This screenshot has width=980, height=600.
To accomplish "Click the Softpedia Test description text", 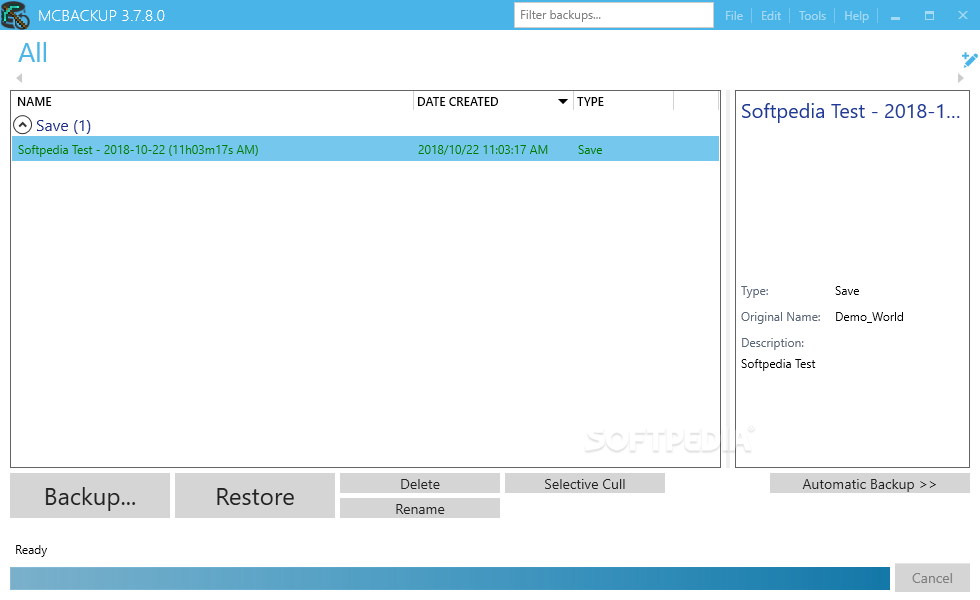I will coord(778,364).
